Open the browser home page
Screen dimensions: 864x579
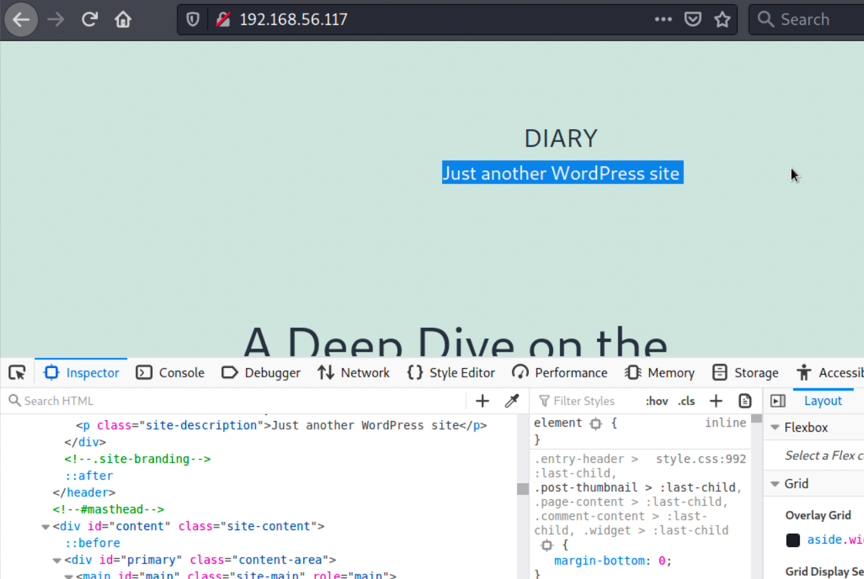tap(123, 20)
